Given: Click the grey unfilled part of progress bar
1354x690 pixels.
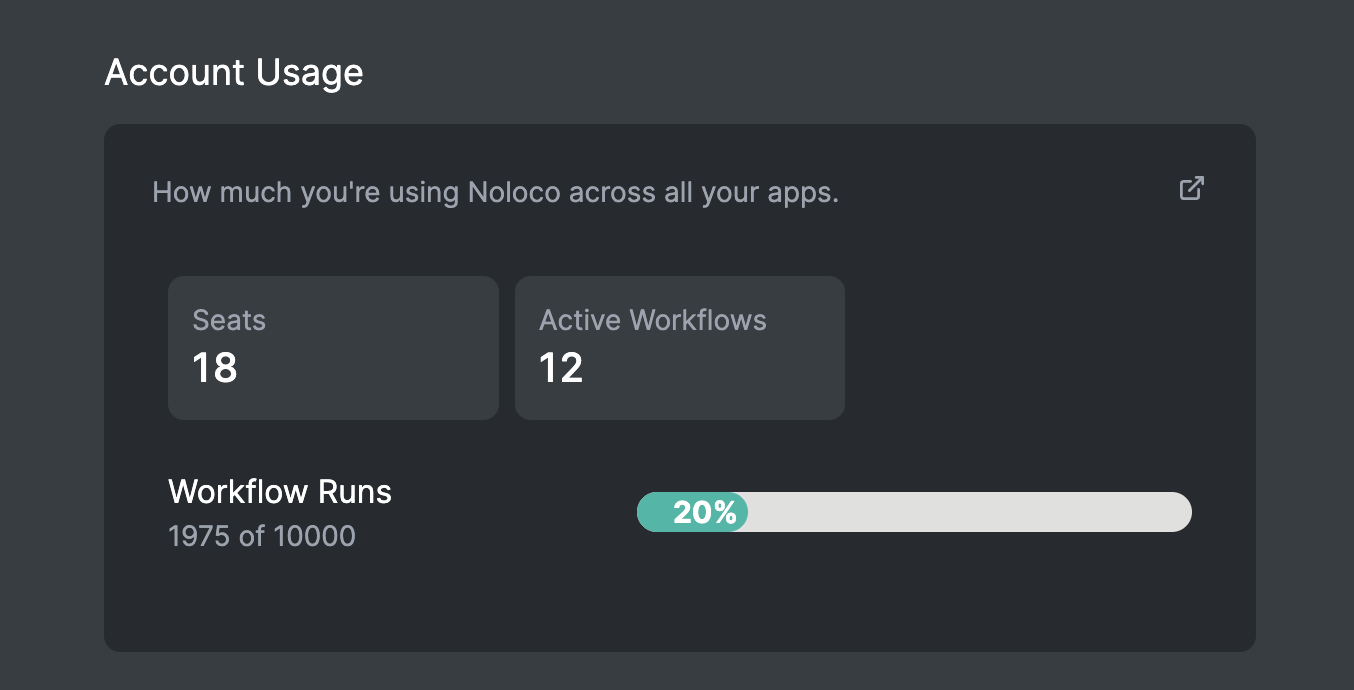Looking at the screenshot, I should click(x=970, y=512).
